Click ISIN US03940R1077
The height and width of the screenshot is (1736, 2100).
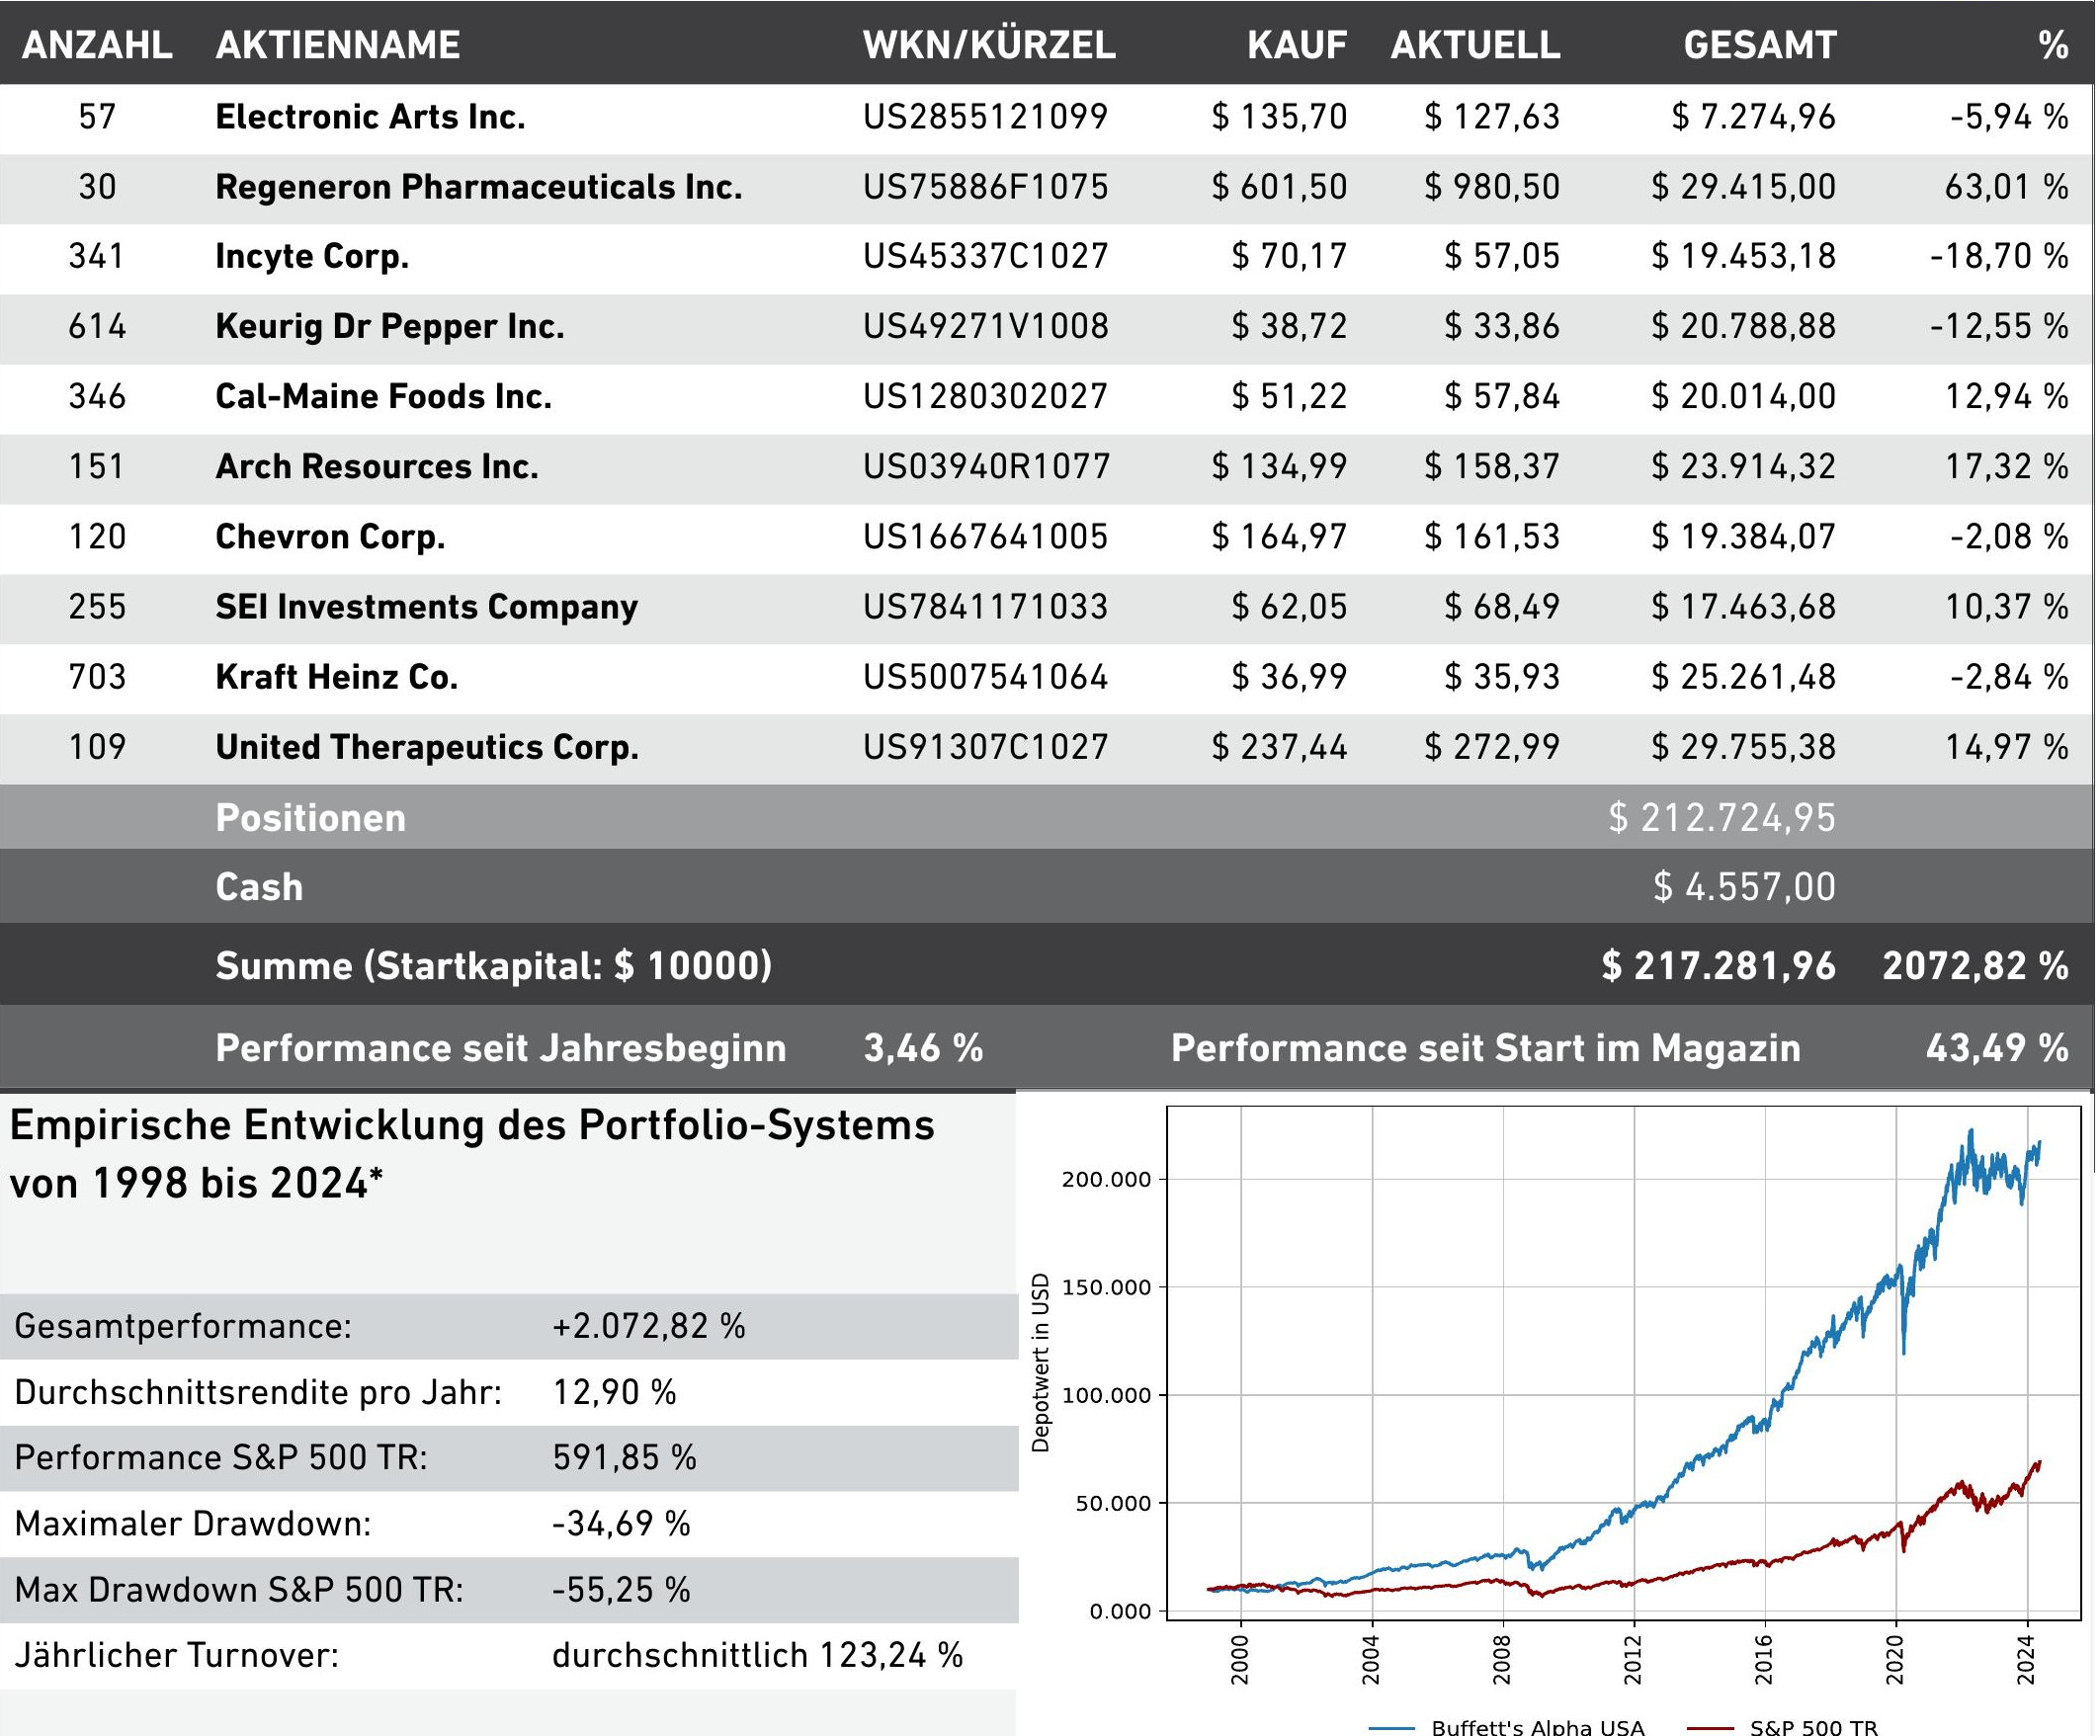(x=987, y=467)
